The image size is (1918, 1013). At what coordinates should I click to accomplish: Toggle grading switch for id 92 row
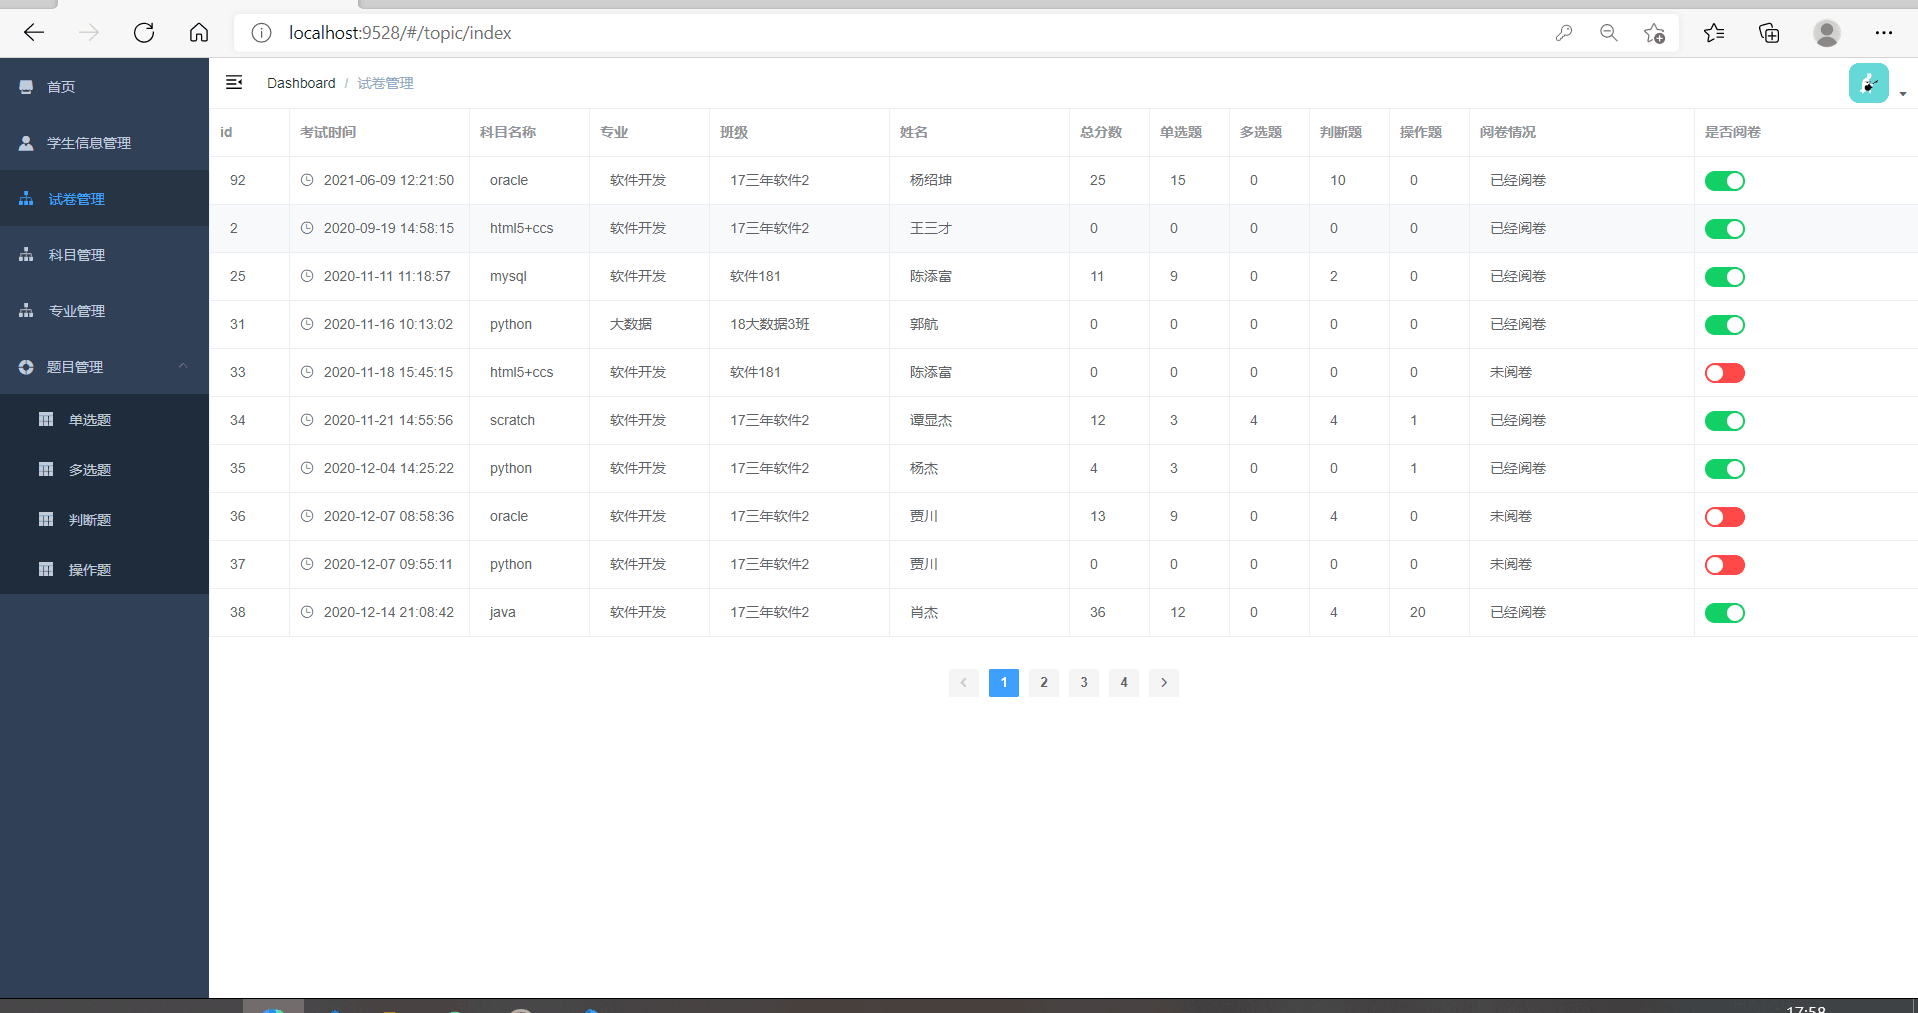pos(1724,181)
